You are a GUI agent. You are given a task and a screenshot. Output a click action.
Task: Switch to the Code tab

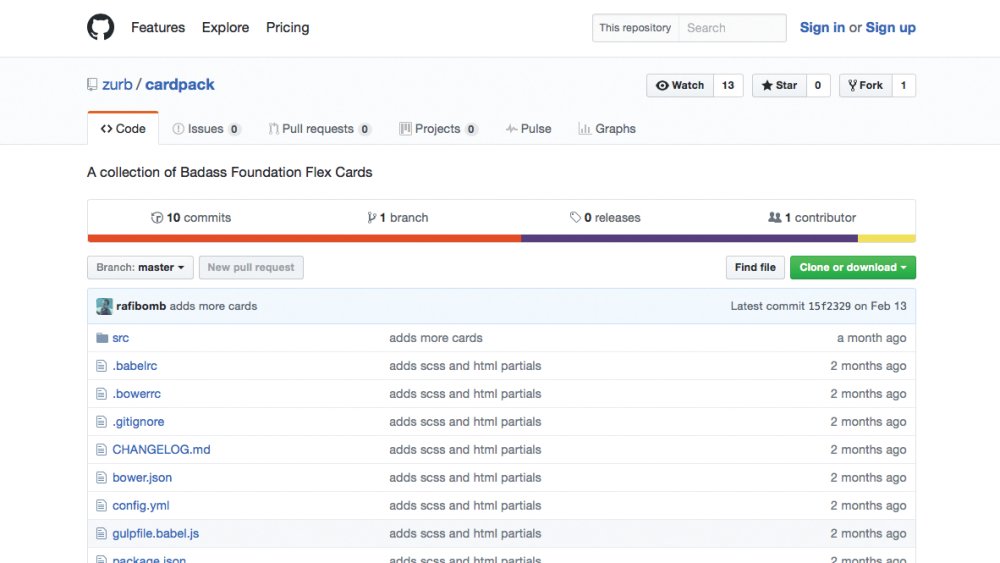(x=123, y=129)
